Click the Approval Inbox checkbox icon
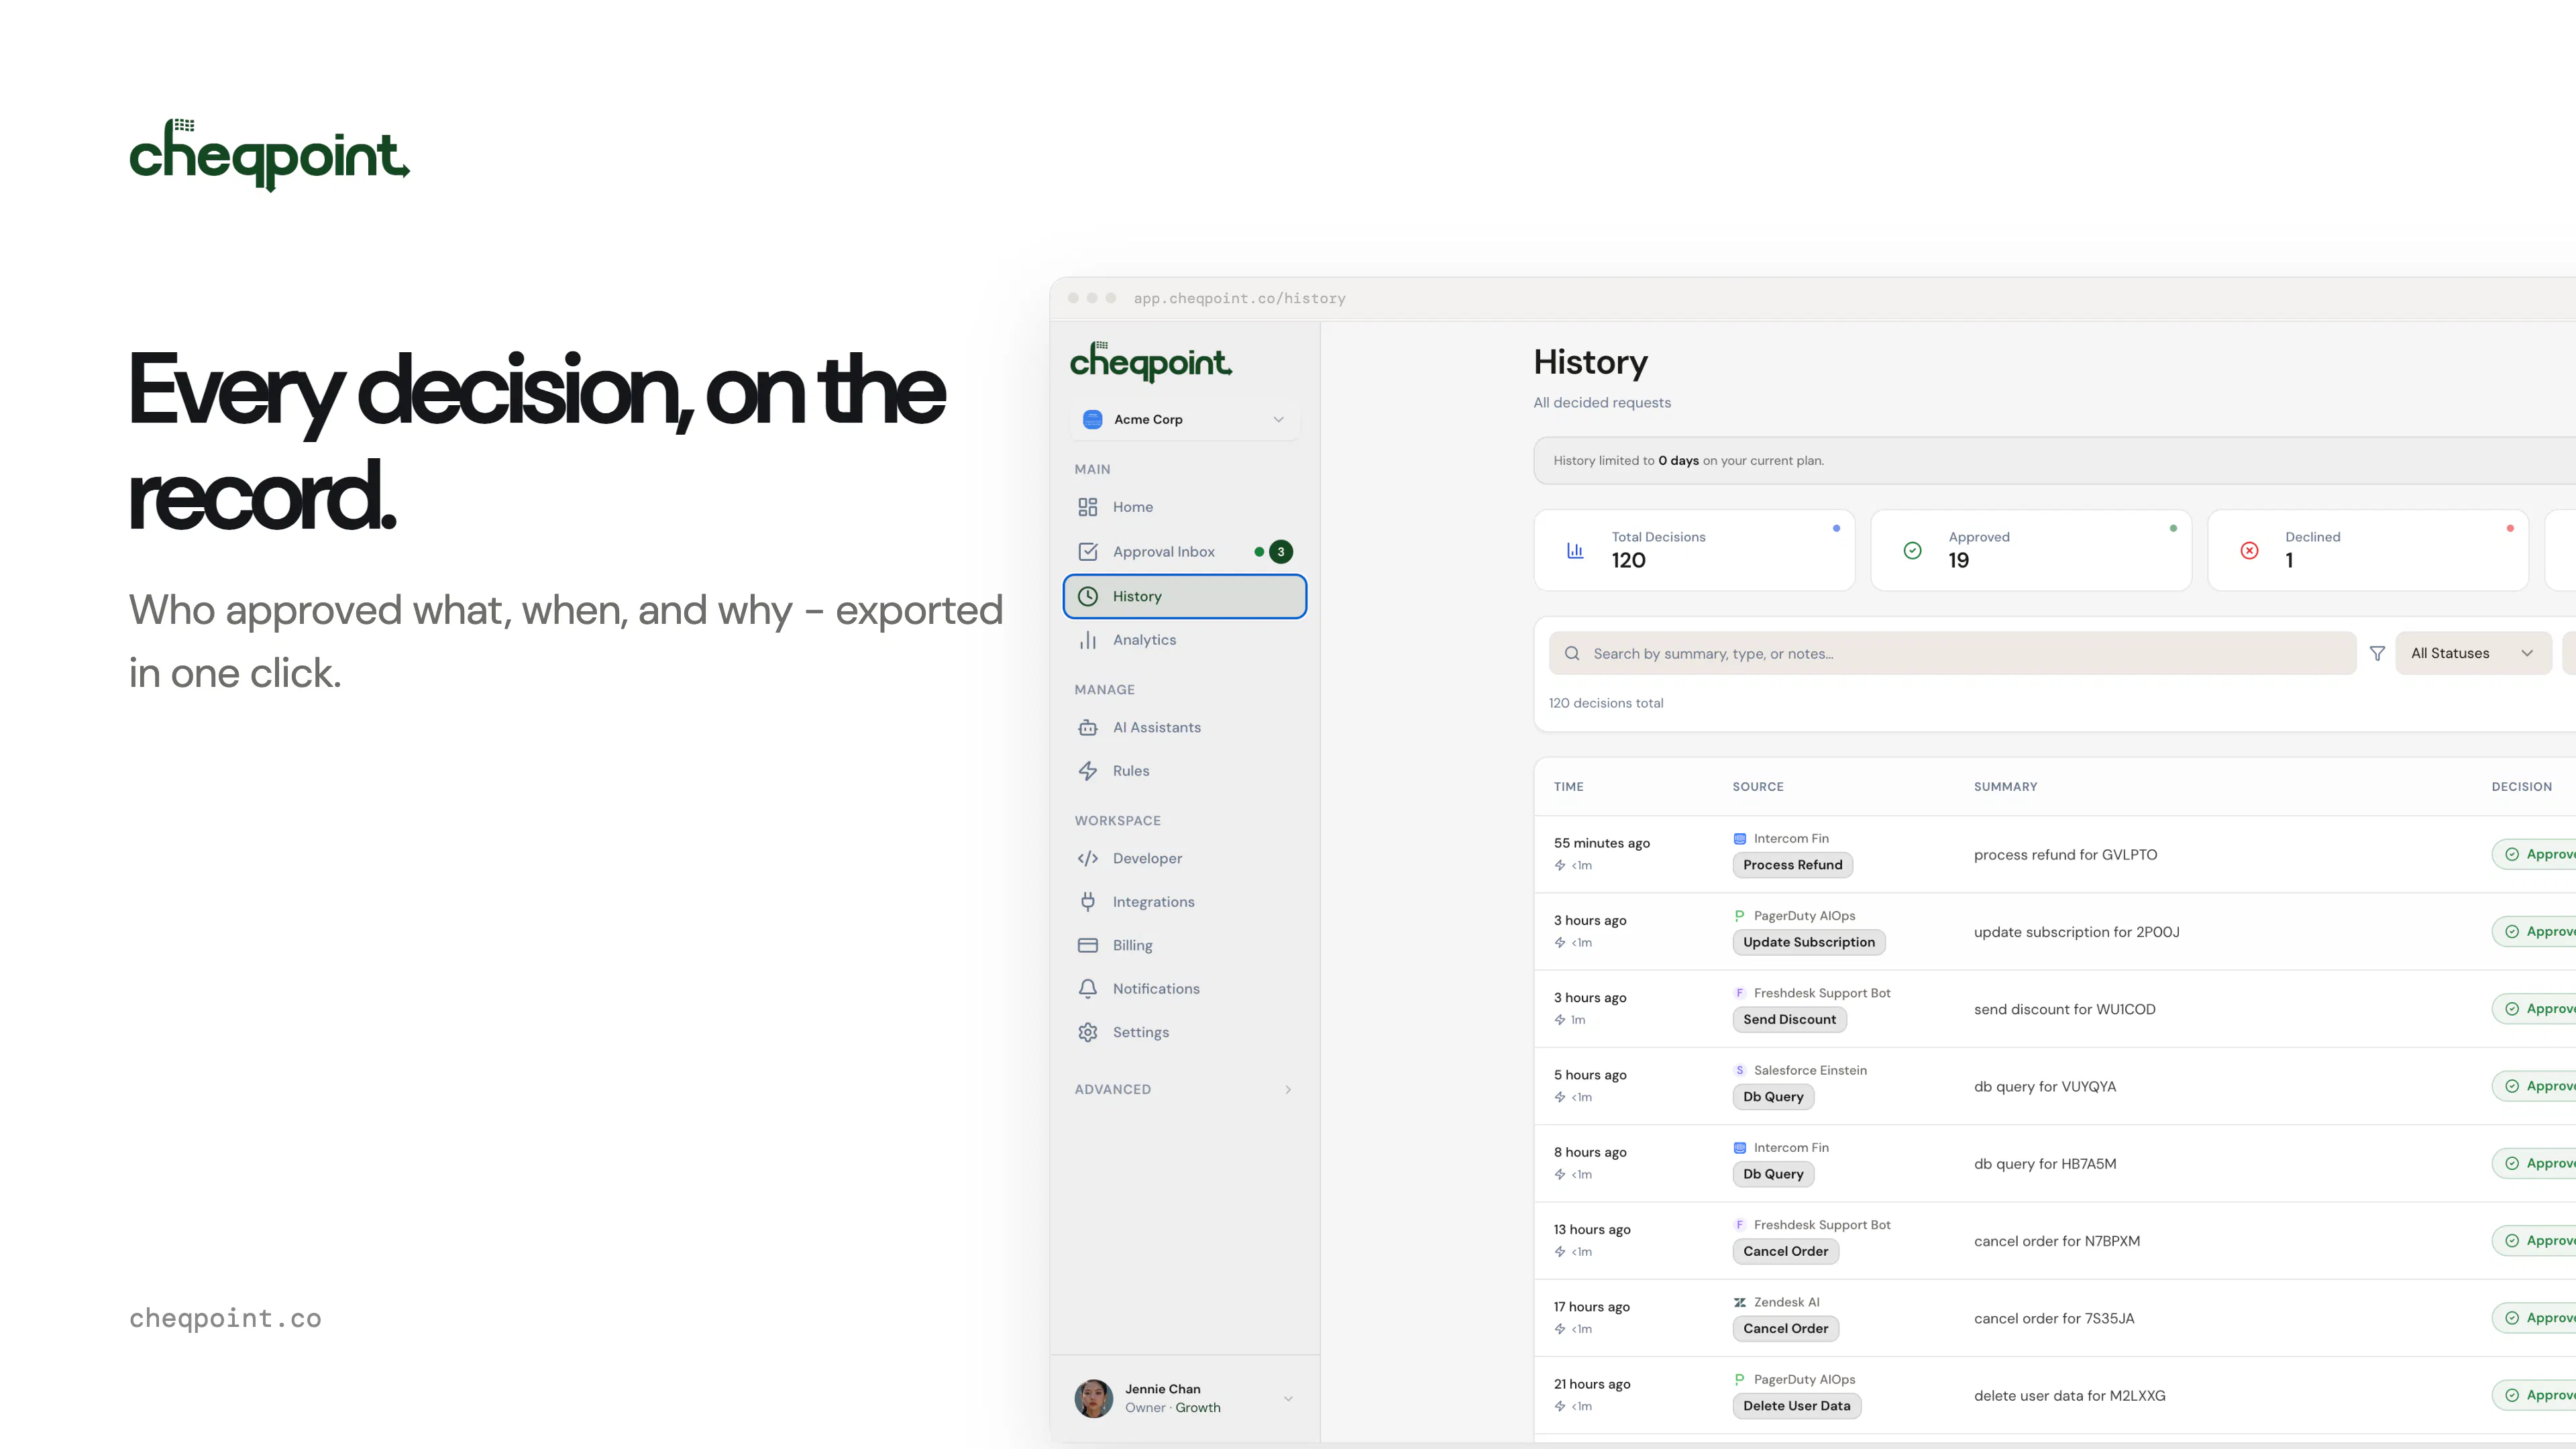This screenshot has height=1449, width=2576. pyautogui.click(x=1087, y=552)
